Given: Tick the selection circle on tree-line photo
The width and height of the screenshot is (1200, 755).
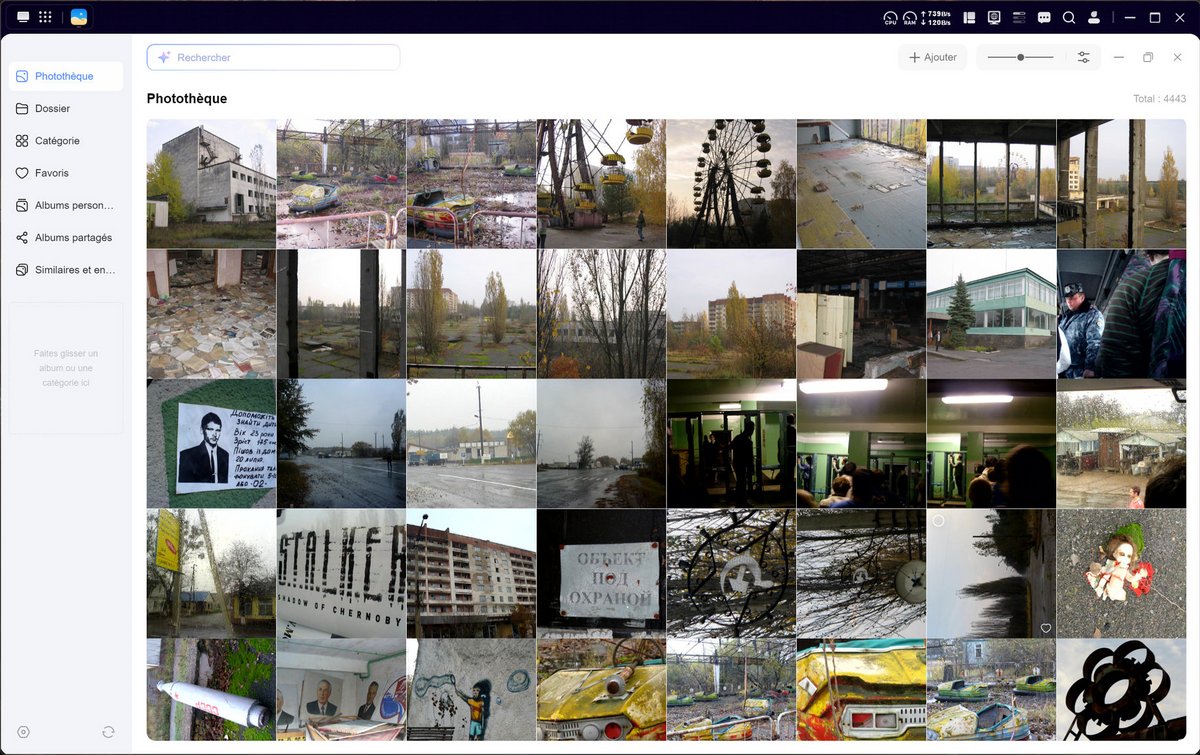Looking at the screenshot, I should [938, 521].
